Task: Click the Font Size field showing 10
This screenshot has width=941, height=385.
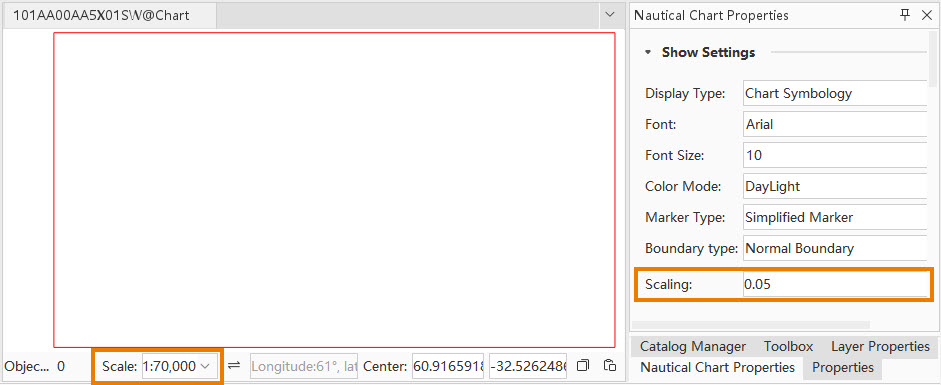Action: 835,155
